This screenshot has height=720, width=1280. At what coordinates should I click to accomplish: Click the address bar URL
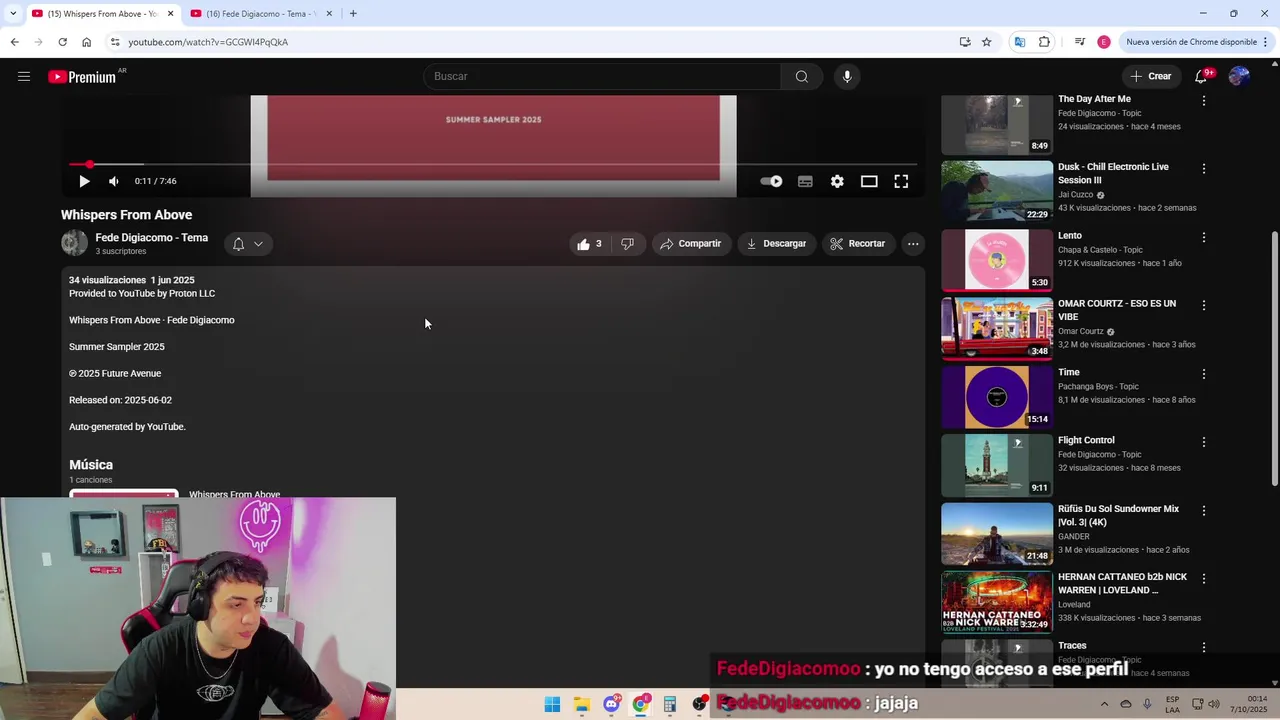coord(208,42)
